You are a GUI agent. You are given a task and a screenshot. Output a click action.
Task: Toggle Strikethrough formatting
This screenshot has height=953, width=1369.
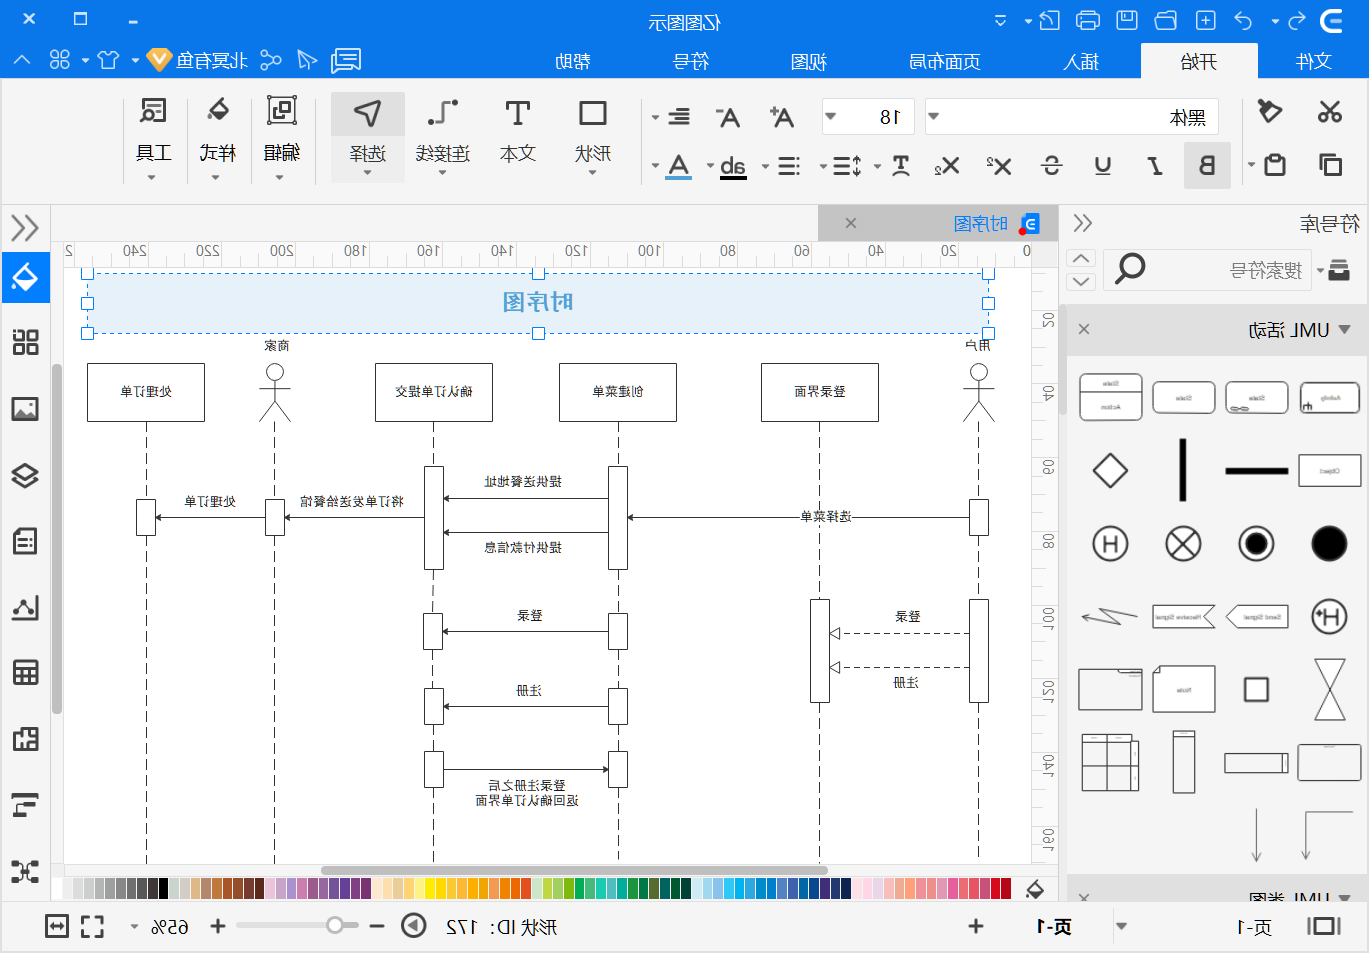(x=1051, y=165)
